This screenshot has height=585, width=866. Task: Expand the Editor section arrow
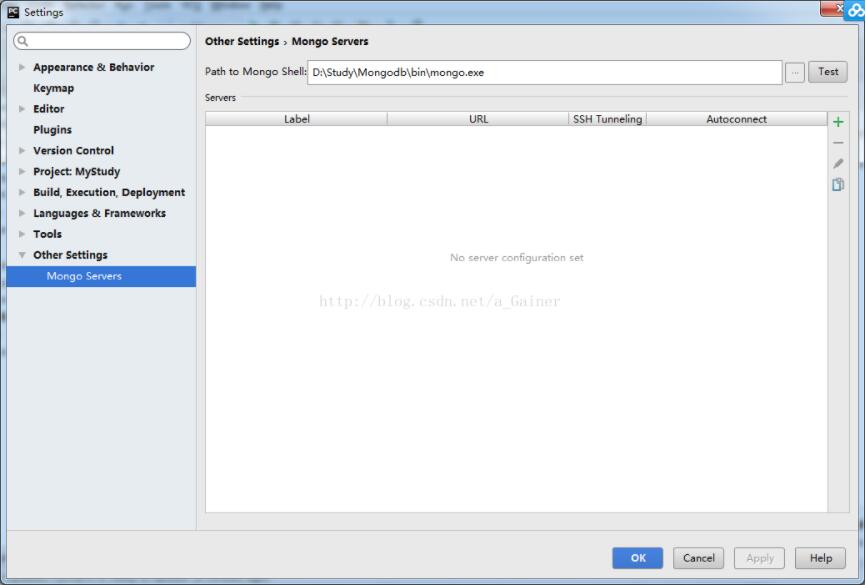22,109
